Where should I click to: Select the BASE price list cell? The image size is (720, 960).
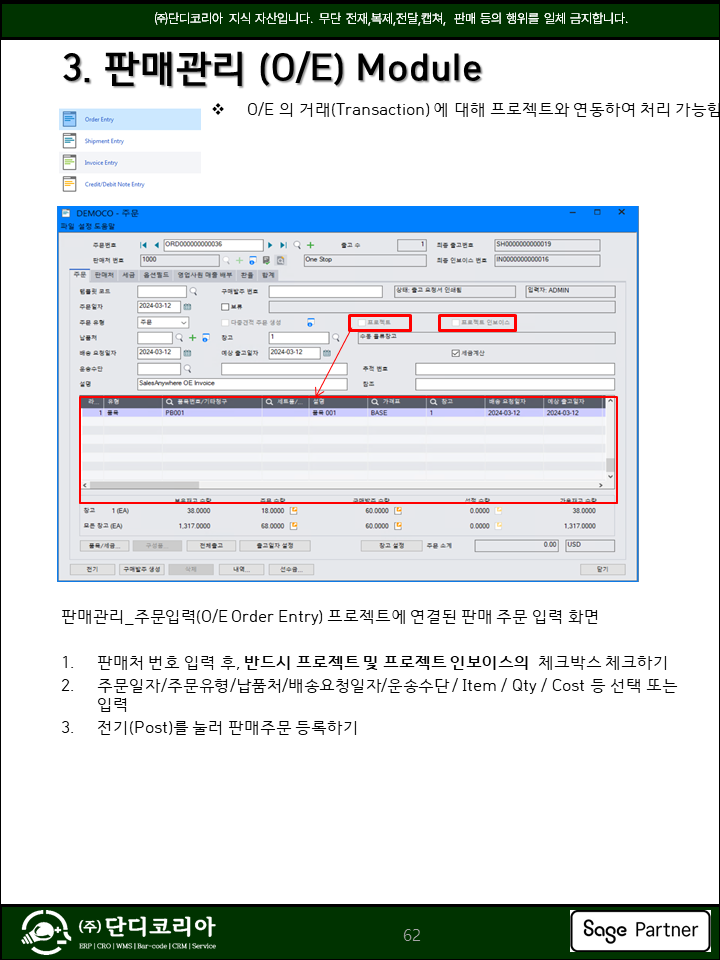coord(397,413)
